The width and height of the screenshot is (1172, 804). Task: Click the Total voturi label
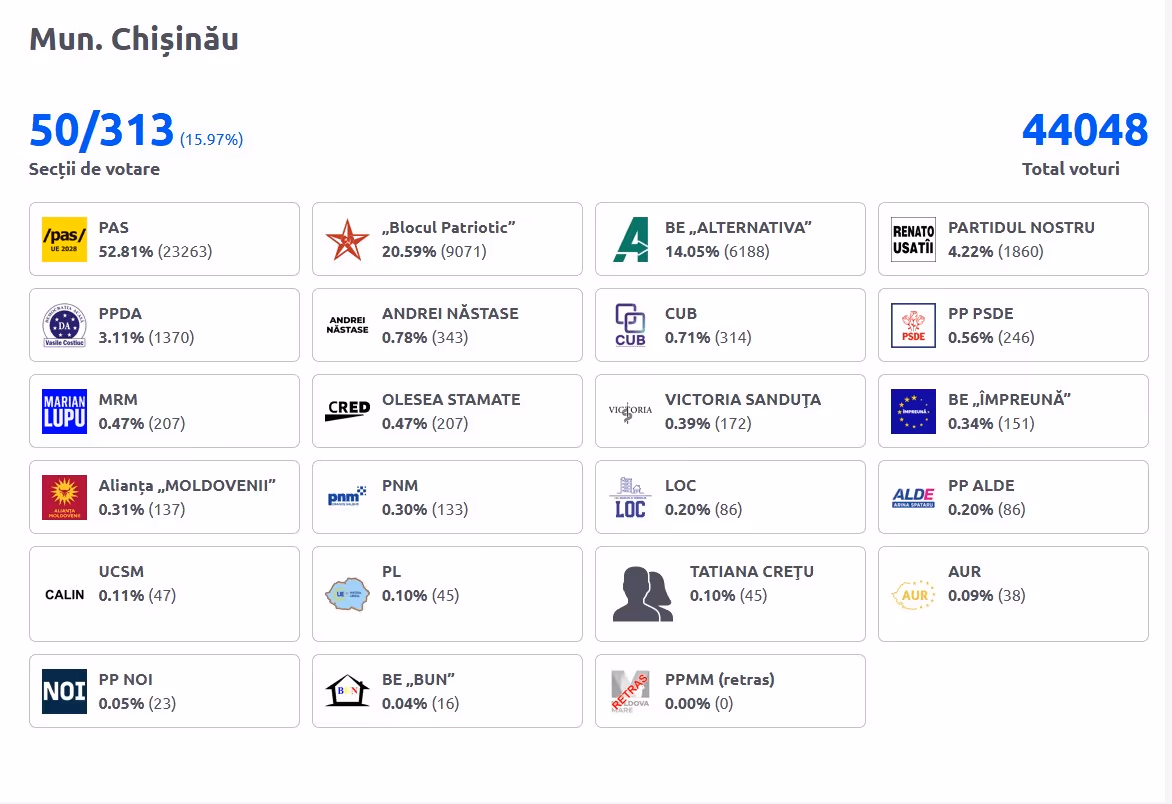(1071, 169)
